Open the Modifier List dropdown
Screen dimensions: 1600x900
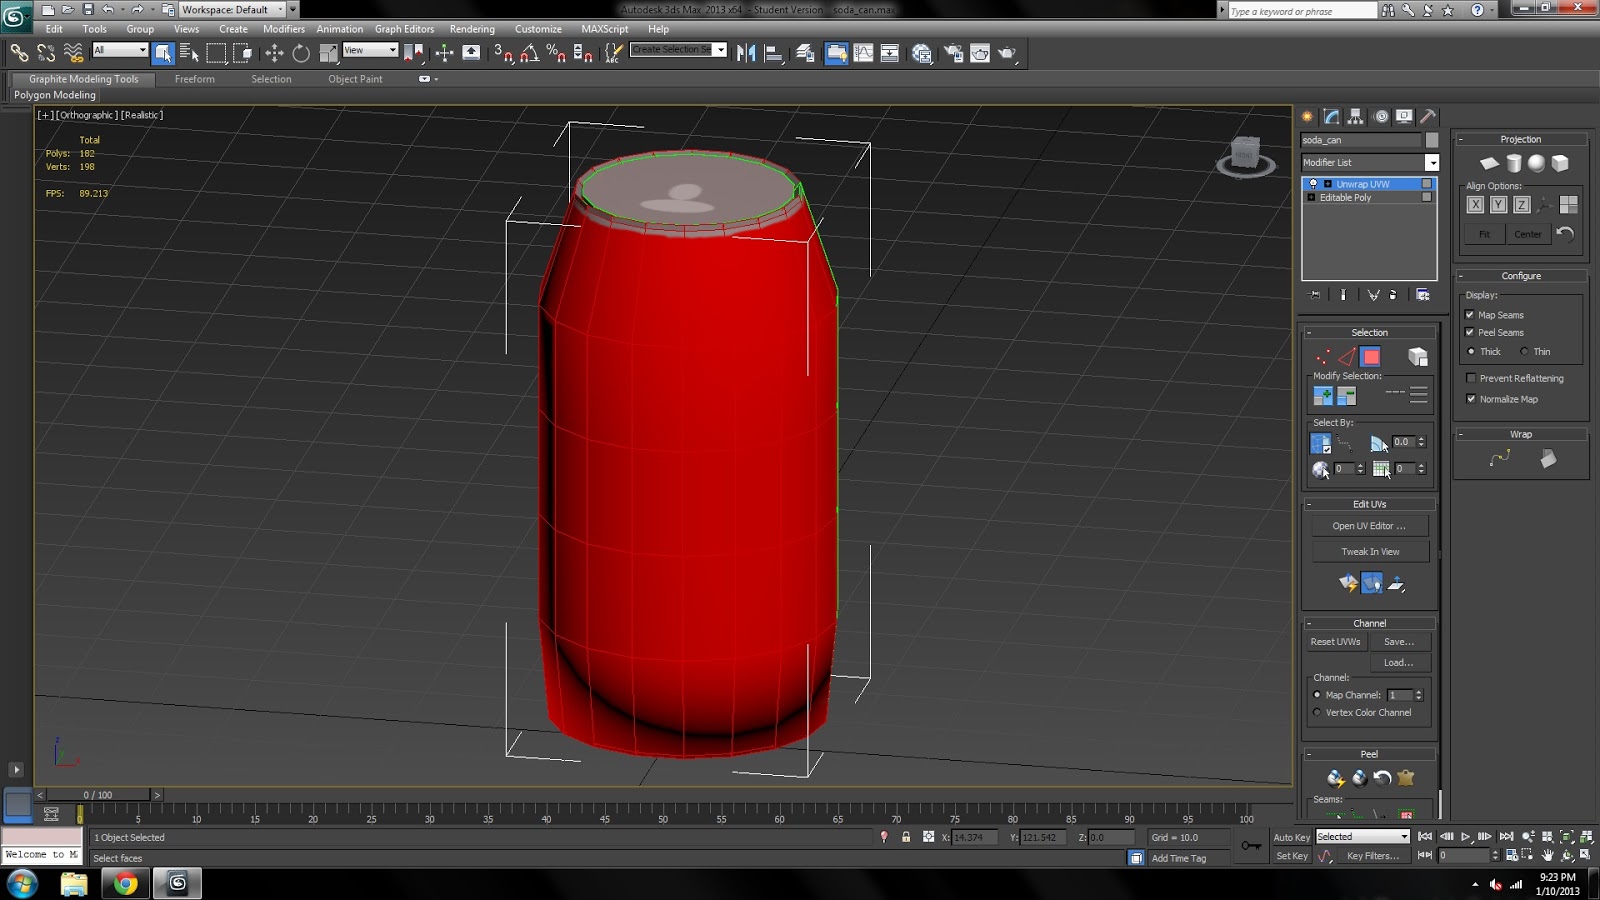1433,162
